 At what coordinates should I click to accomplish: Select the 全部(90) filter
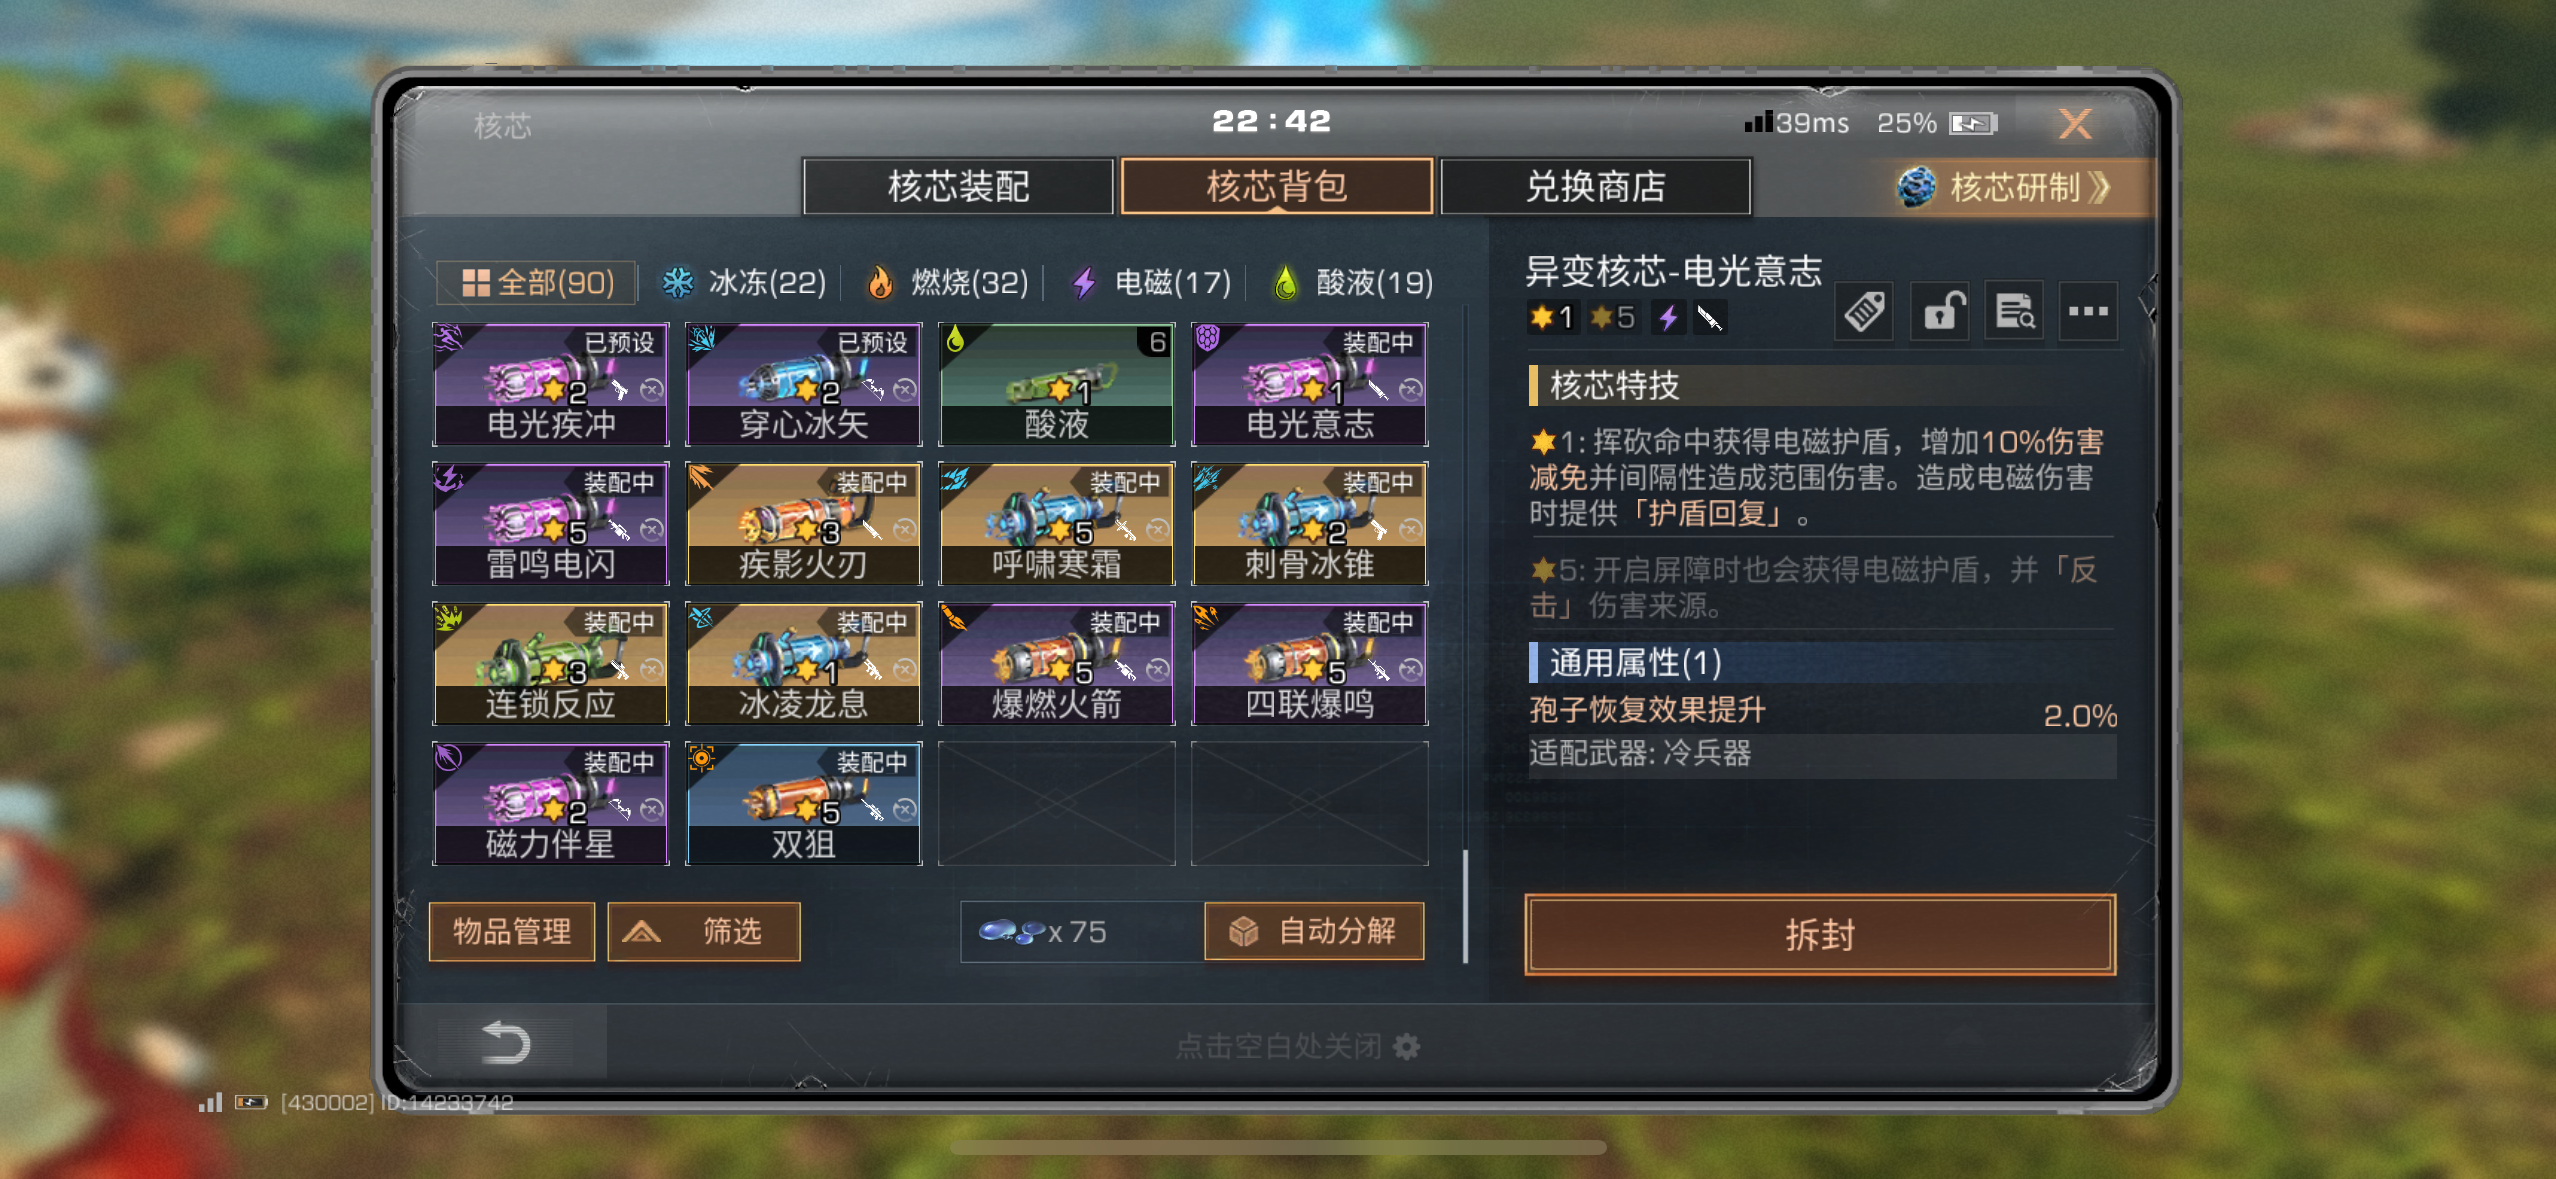click(537, 283)
